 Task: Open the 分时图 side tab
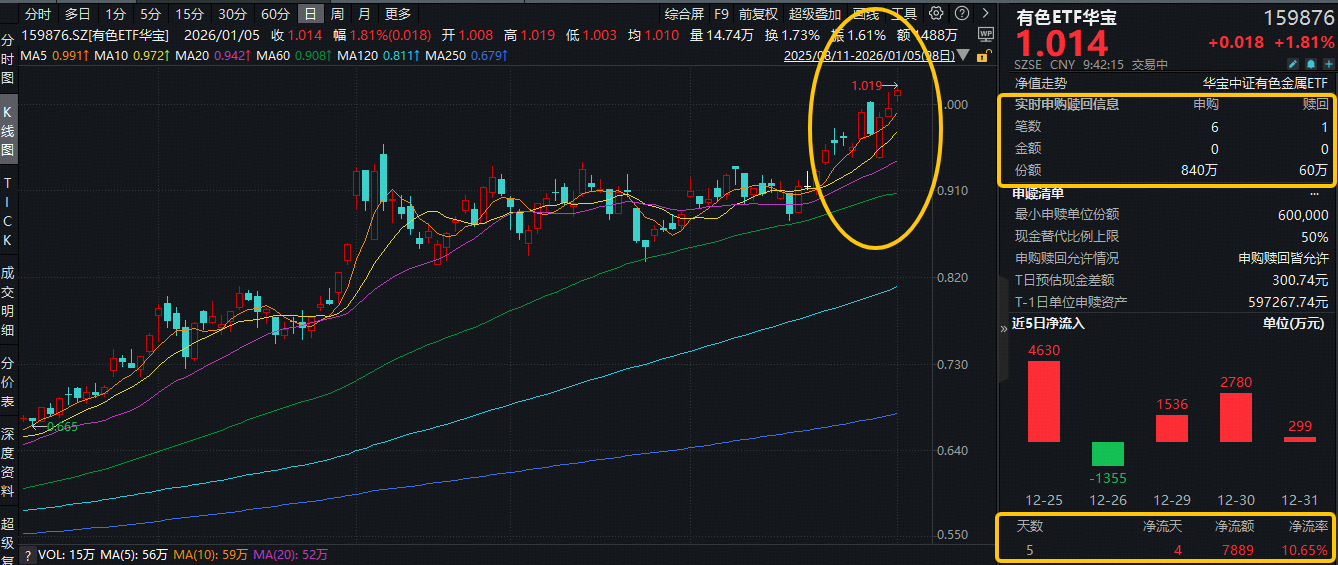pyautogui.click(x=8, y=58)
